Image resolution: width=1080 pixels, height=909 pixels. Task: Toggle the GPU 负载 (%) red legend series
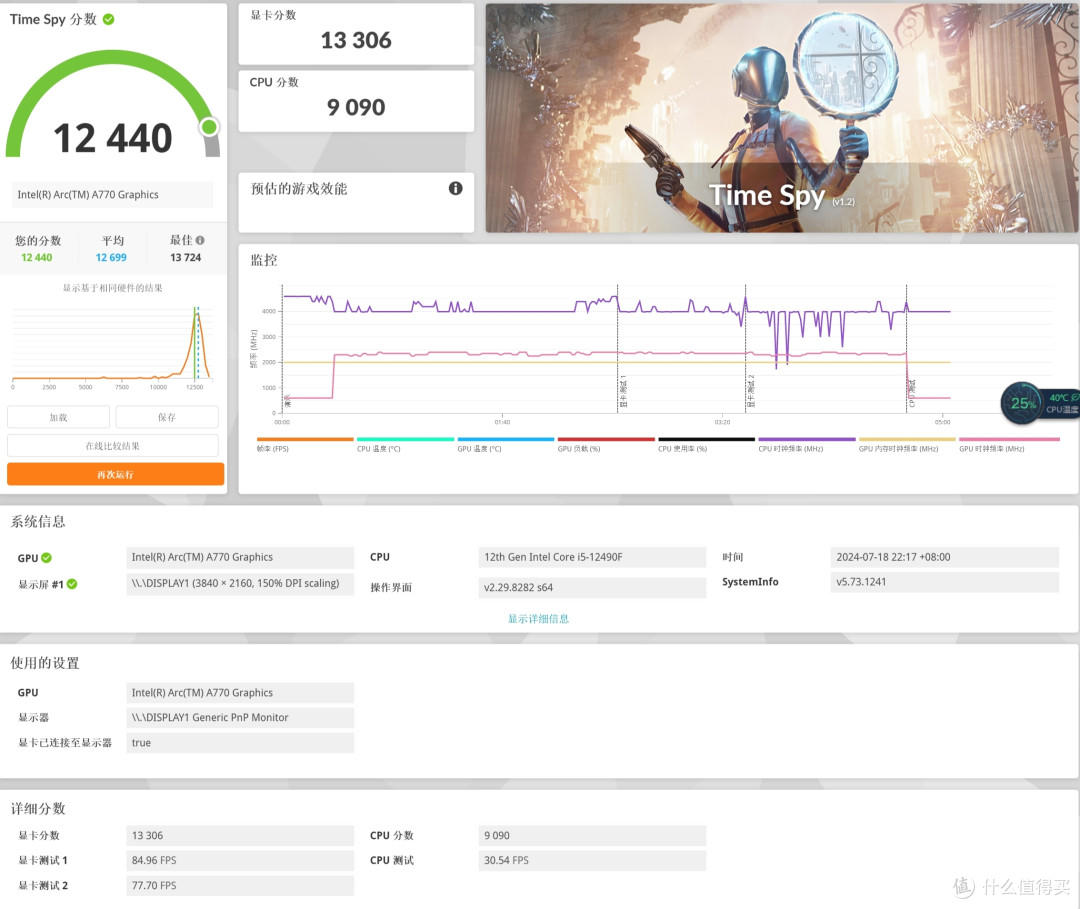[x=606, y=445]
